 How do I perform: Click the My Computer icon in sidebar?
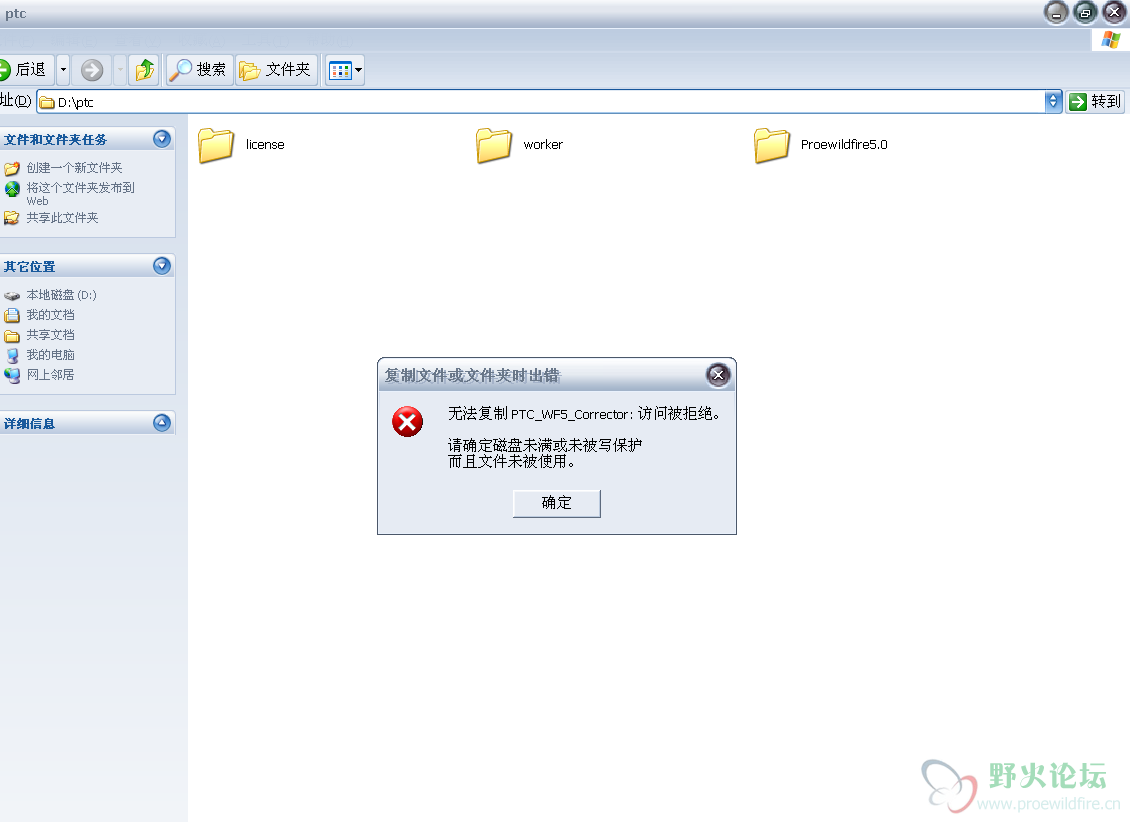pyautogui.click(x=12, y=355)
